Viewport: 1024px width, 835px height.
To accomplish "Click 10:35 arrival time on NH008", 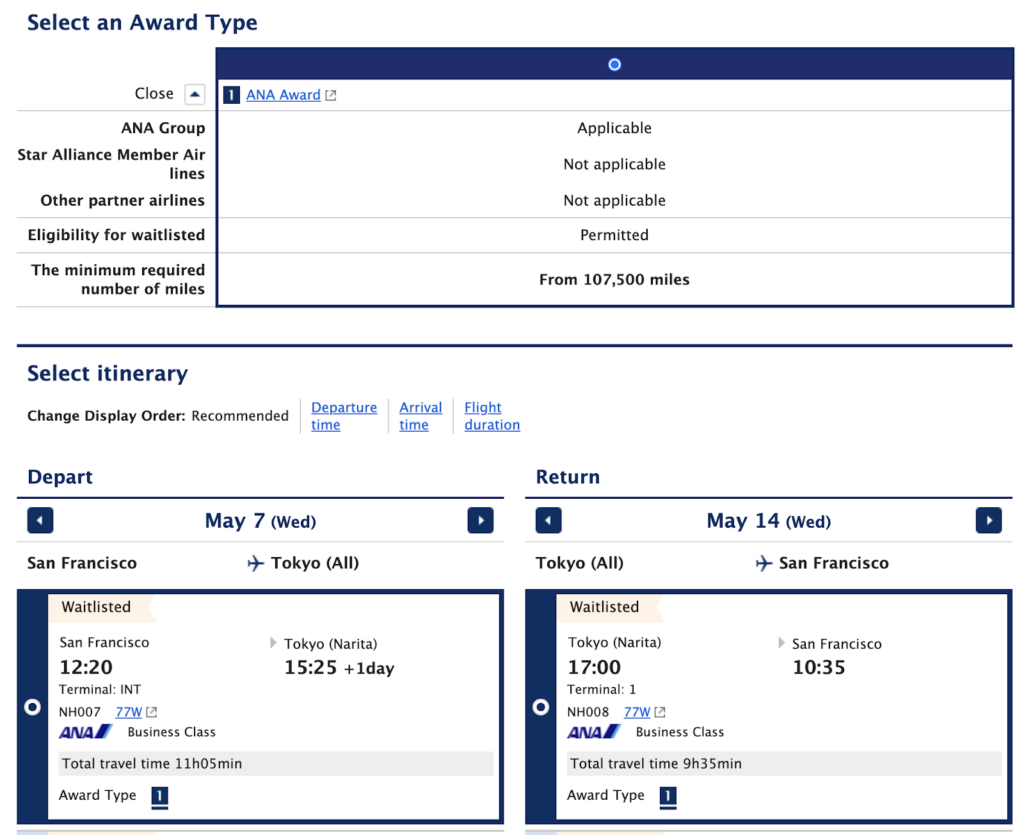I will [818, 667].
